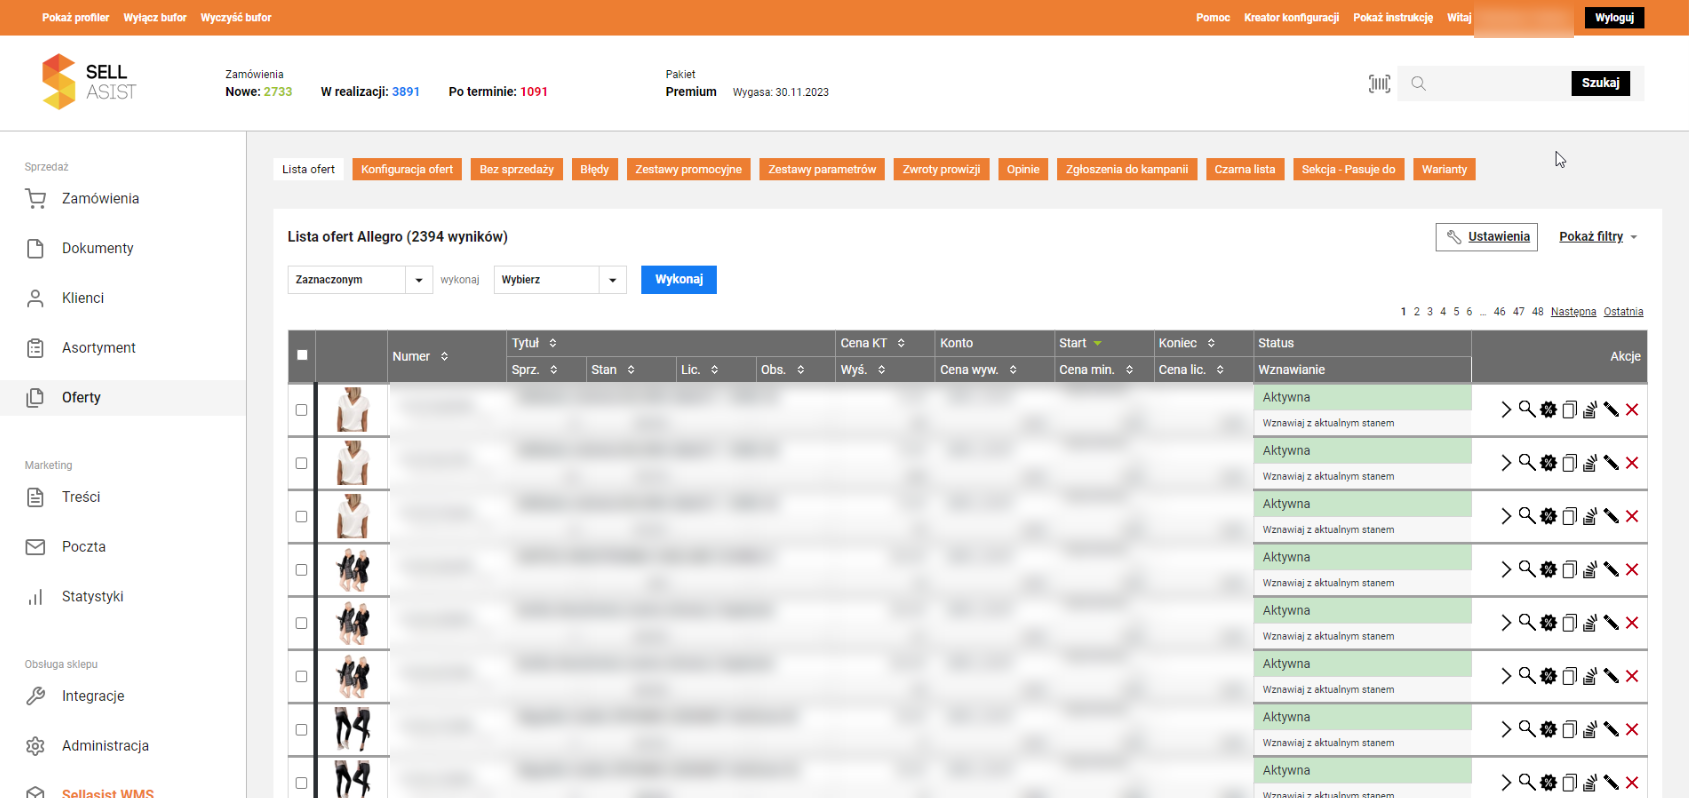Open percent badge in fifth offer row
The height and width of the screenshot is (798, 1689).
[x=1548, y=623]
